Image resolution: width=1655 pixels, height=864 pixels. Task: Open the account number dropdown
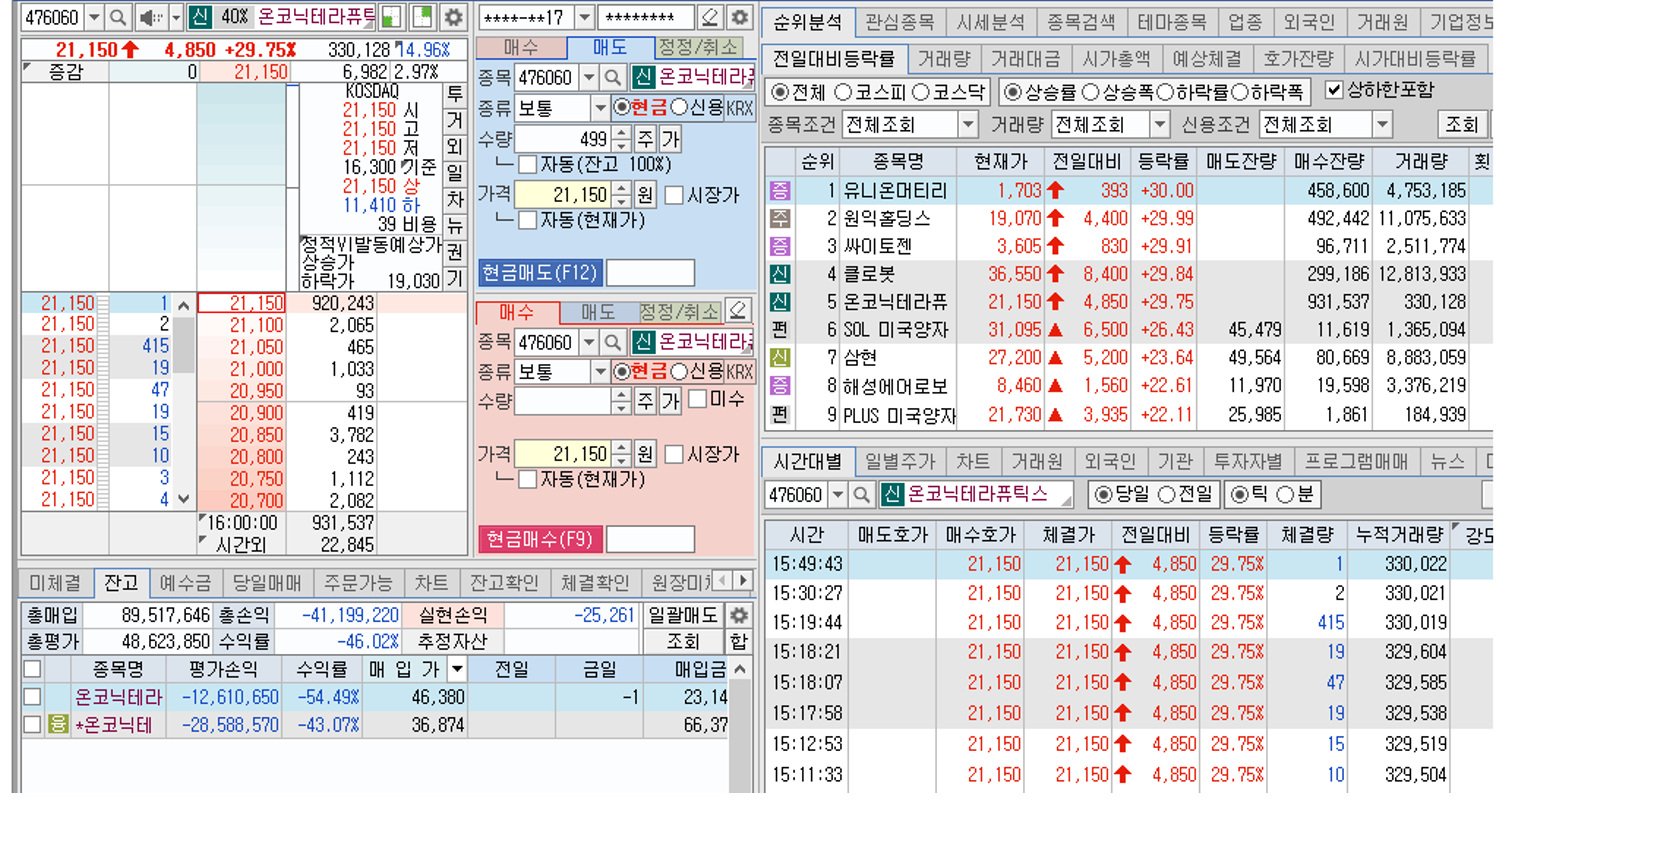click(585, 17)
